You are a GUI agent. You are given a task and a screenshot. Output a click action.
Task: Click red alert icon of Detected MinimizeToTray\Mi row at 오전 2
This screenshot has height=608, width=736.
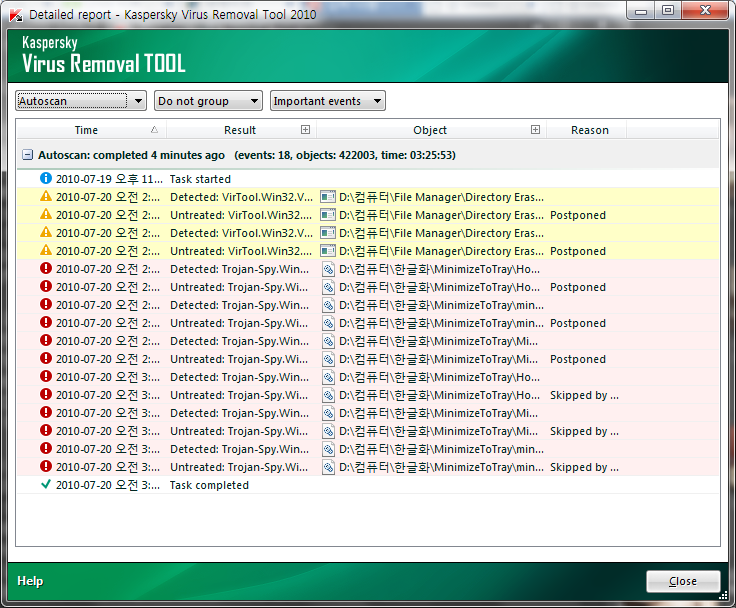pos(46,340)
